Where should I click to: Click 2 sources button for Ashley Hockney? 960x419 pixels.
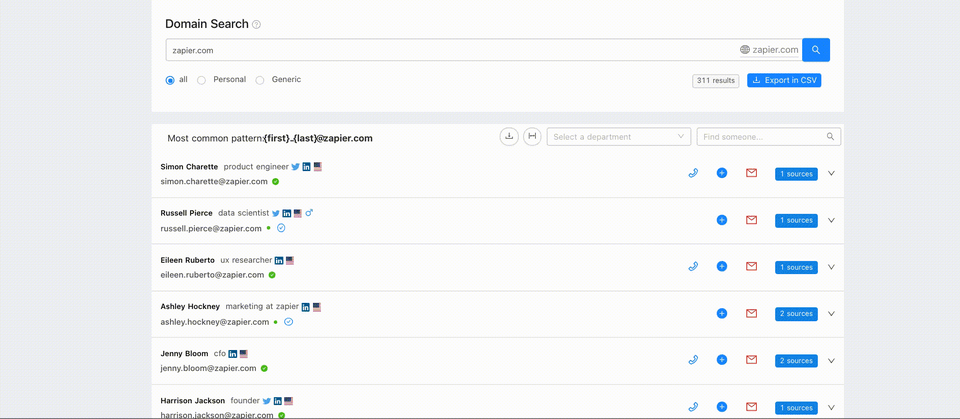(796, 314)
